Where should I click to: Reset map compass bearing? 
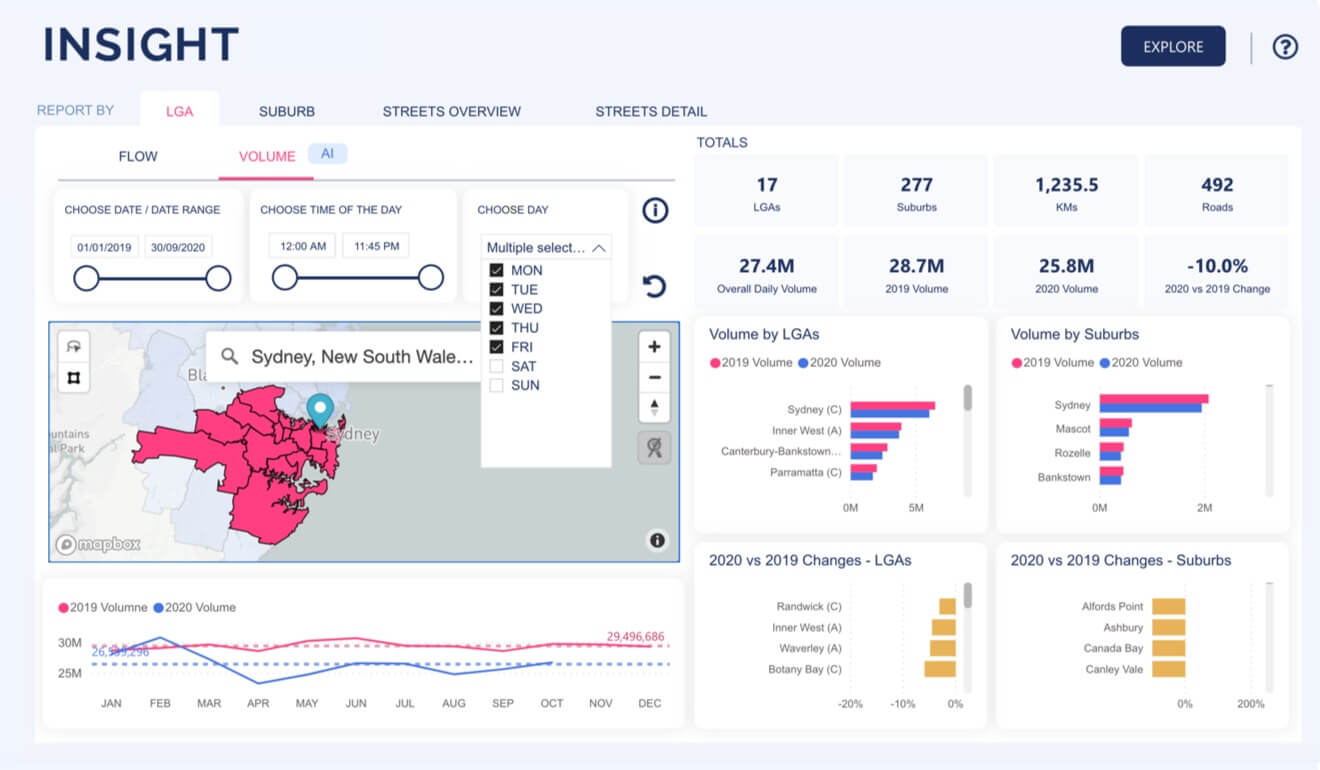point(654,407)
